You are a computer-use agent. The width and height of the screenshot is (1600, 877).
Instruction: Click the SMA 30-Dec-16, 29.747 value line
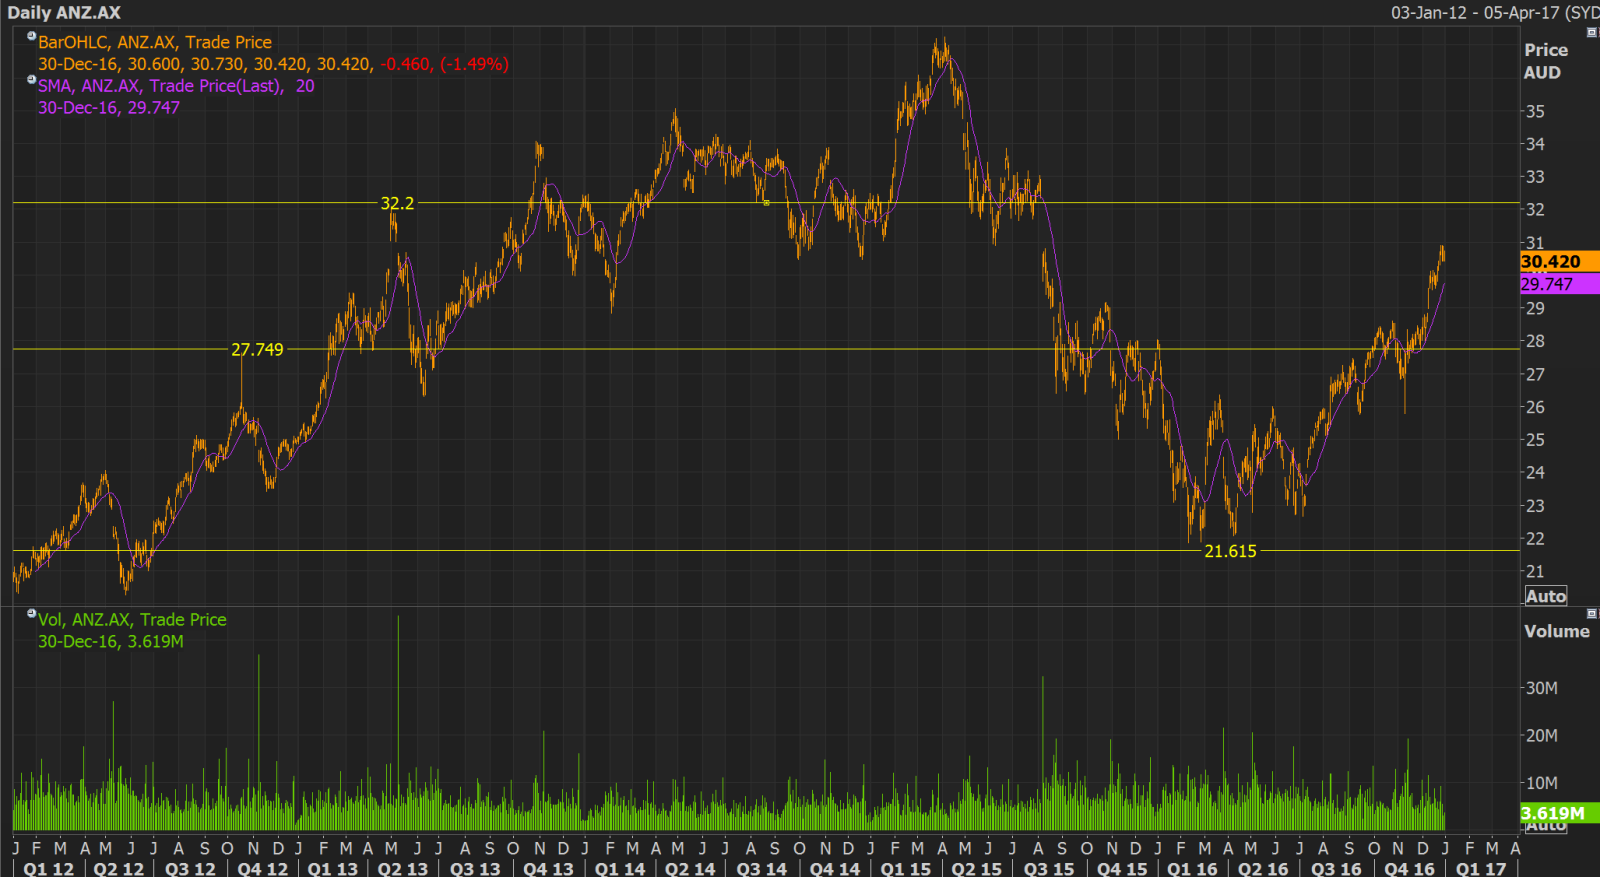[109, 108]
